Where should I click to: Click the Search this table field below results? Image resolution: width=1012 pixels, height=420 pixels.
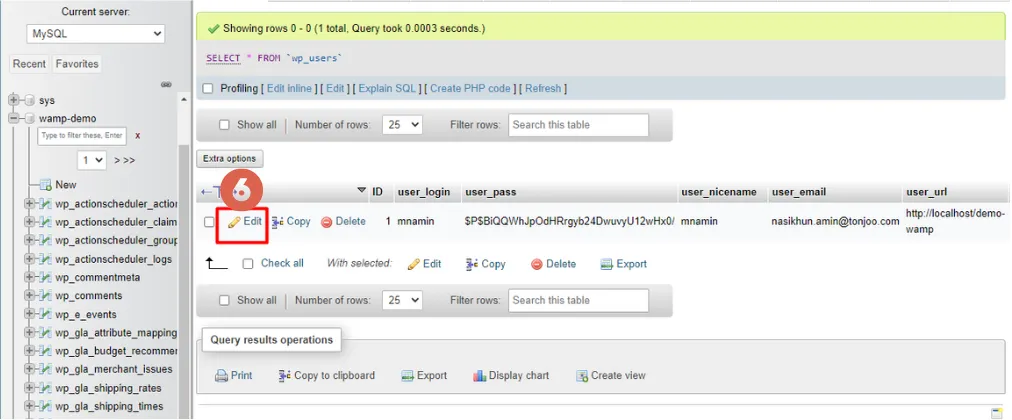[x=578, y=301]
